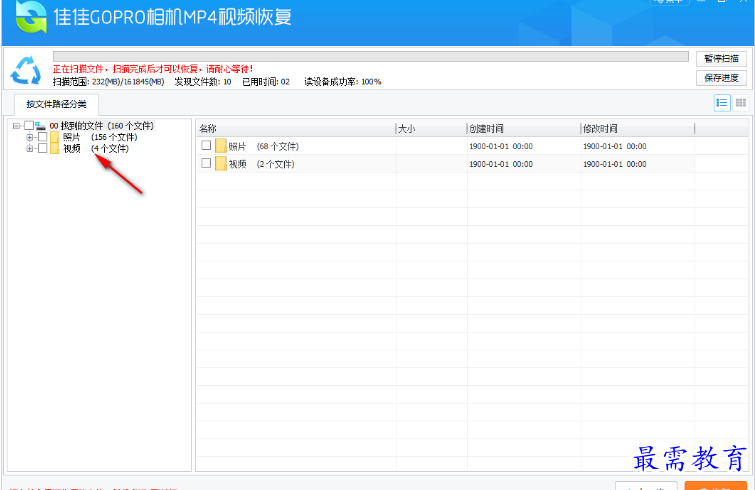Click the recycle arrows scan status icon
The height and width of the screenshot is (490, 755).
[25, 71]
